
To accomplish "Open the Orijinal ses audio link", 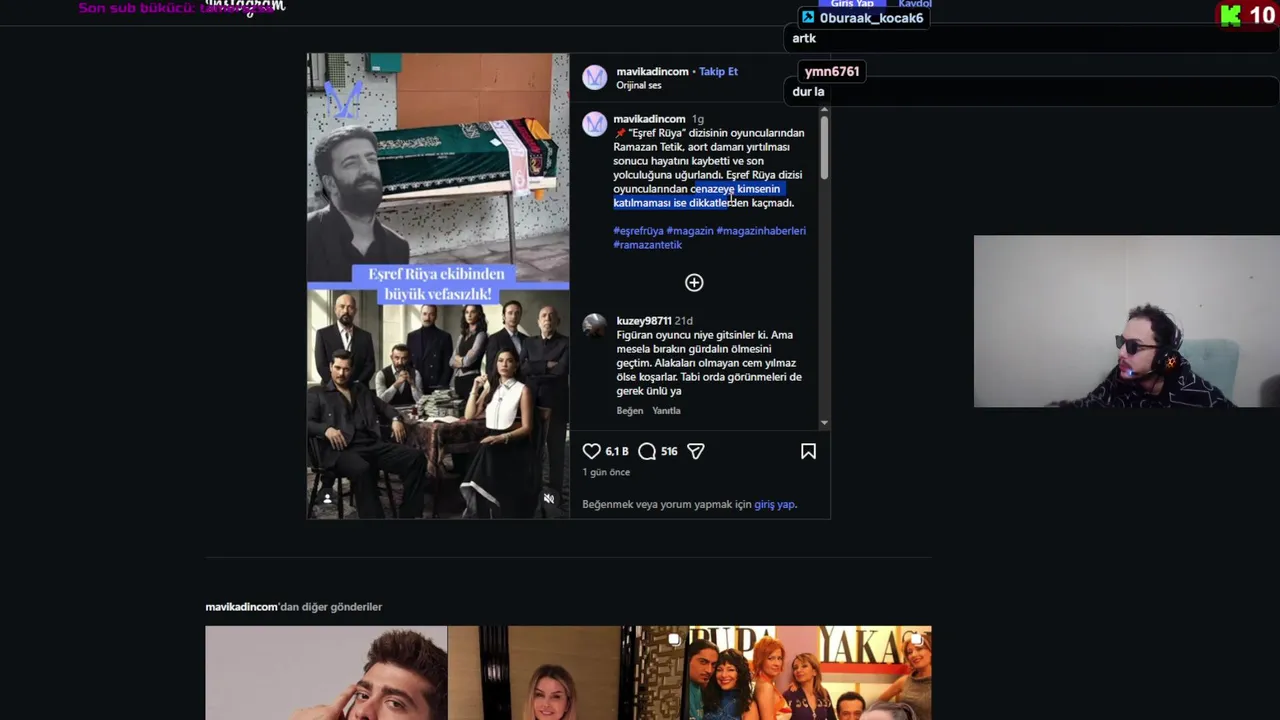I will point(639,85).
